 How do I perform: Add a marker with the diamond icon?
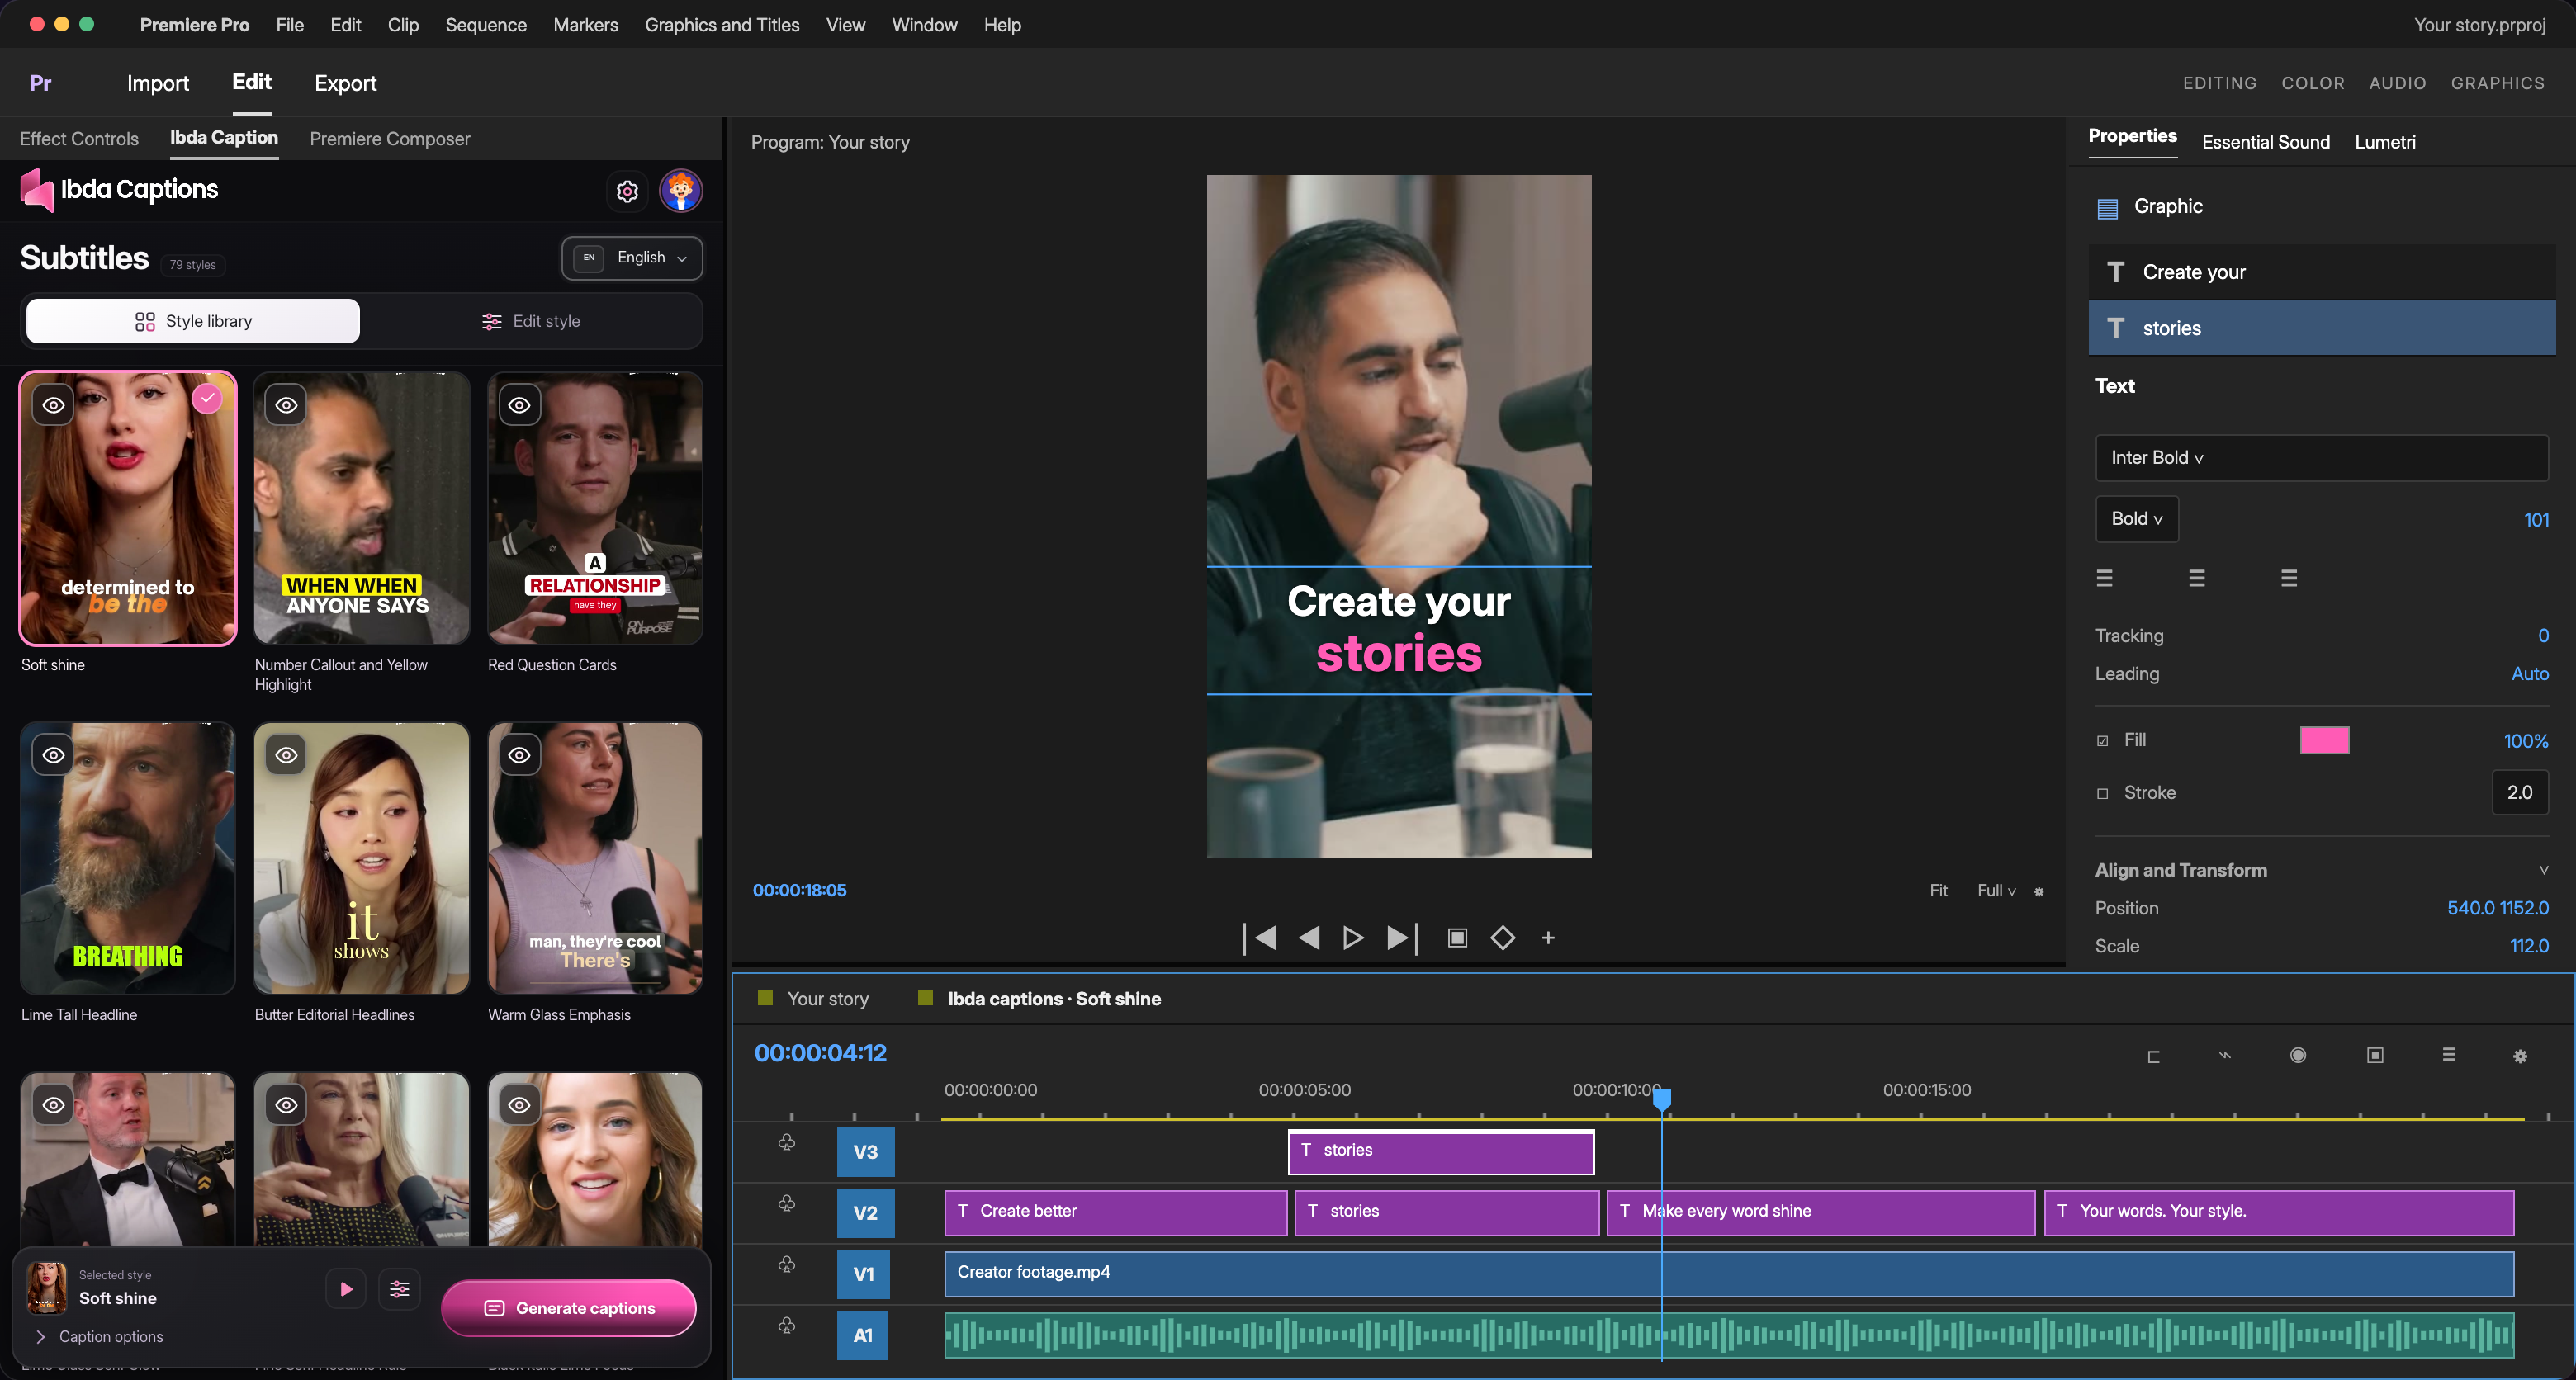point(1502,938)
